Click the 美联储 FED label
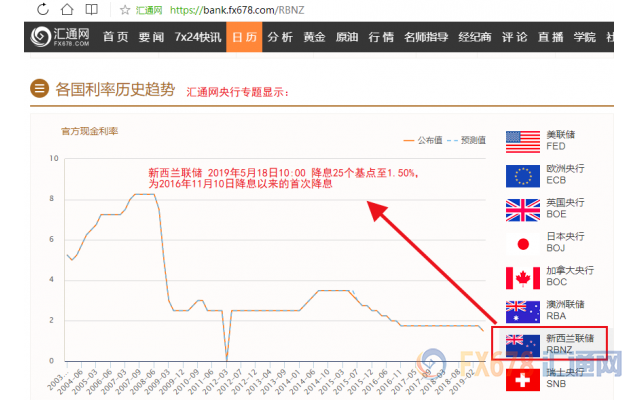The width and height of the screenshot is (640, 400). pos(560,140)
